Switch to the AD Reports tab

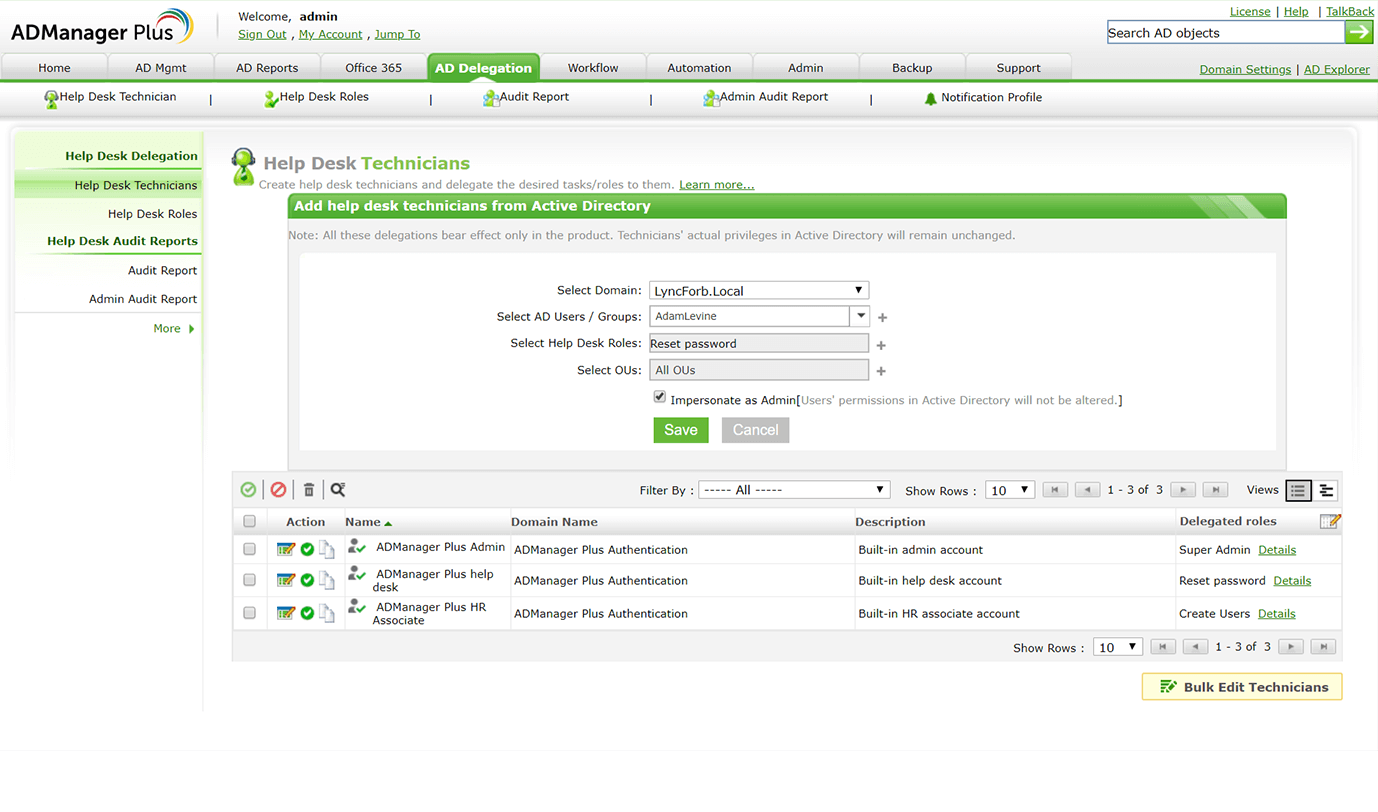pyautogui.click(x=267, y=67)
